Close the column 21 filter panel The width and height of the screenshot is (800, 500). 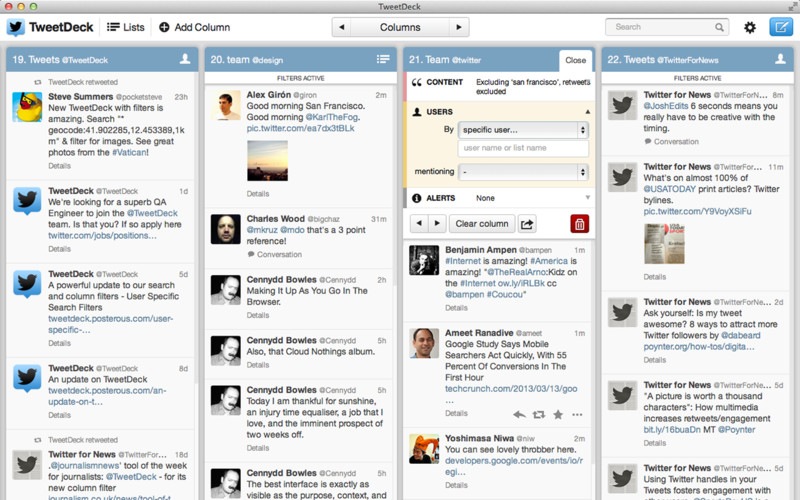click(x=576, y=60)
